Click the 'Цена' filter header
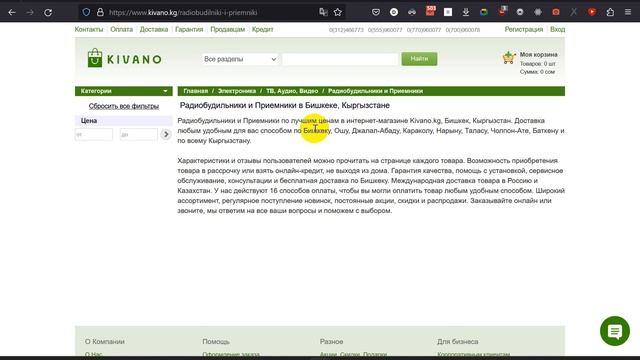 124,121
